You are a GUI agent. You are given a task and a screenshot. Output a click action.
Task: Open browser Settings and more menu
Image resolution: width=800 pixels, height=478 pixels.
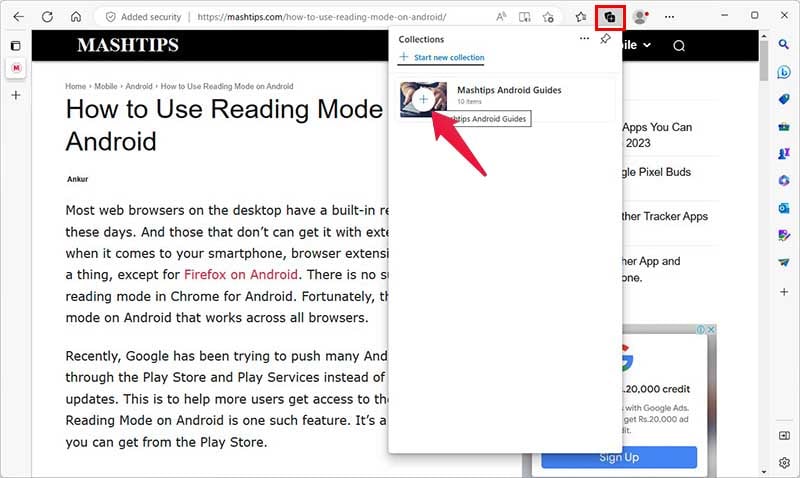pyautogui.click(x=669, y=17)
